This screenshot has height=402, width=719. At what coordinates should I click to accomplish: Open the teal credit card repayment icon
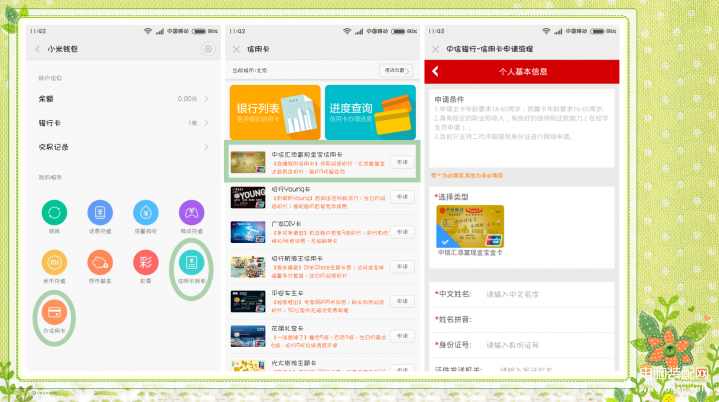pos(191,262)
